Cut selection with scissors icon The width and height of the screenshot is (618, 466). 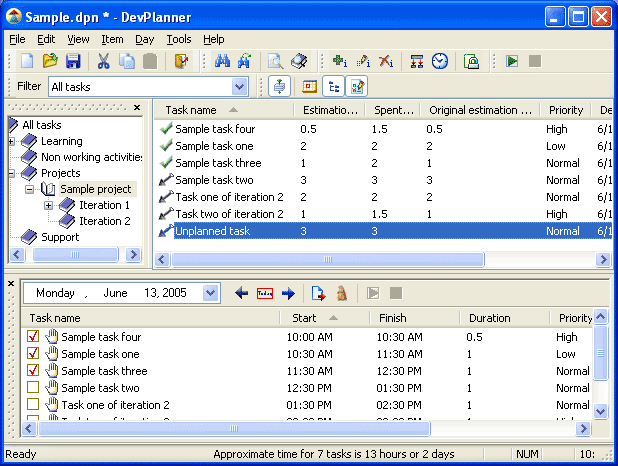(x=103, y=61)
